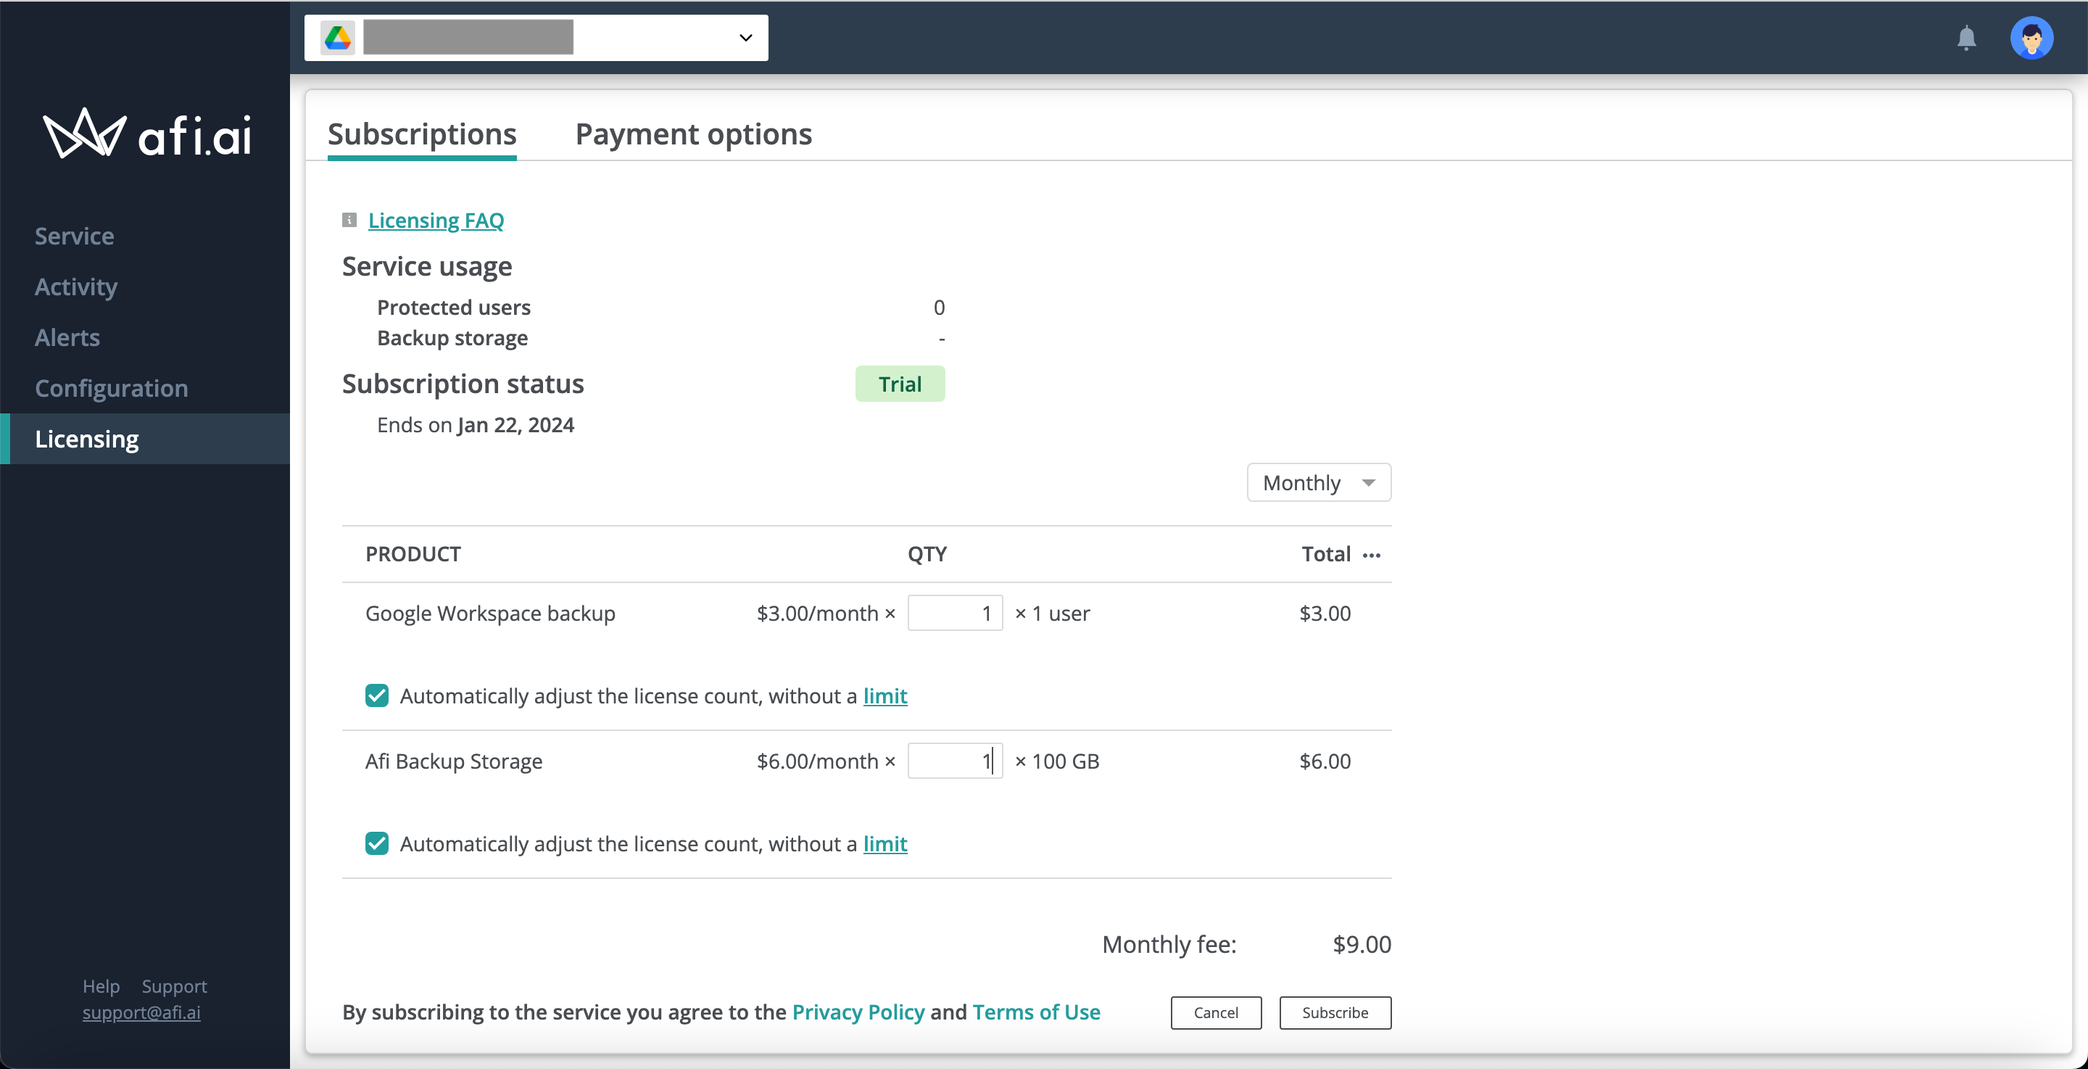Expand the tenant selector dropdown arrow
The image size is (2088, 1069).
pos(745,38)
